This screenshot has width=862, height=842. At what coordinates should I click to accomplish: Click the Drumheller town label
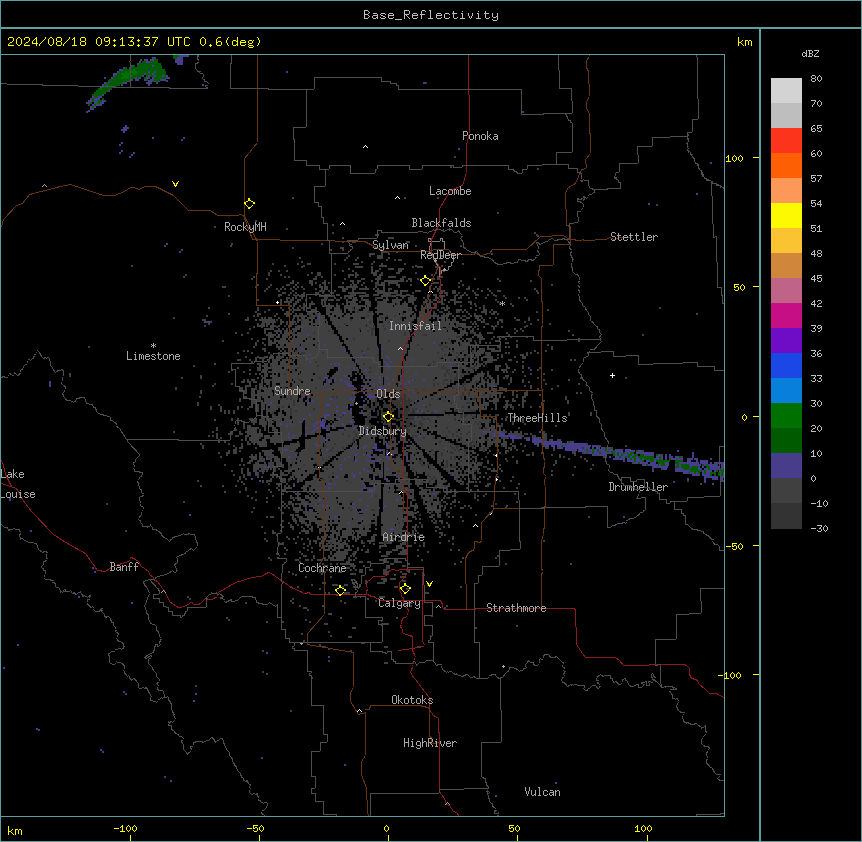638,487
